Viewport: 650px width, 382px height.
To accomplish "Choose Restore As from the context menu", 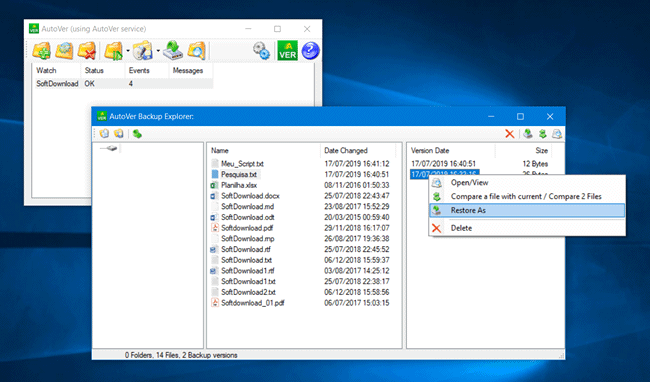I will [527, 210].
